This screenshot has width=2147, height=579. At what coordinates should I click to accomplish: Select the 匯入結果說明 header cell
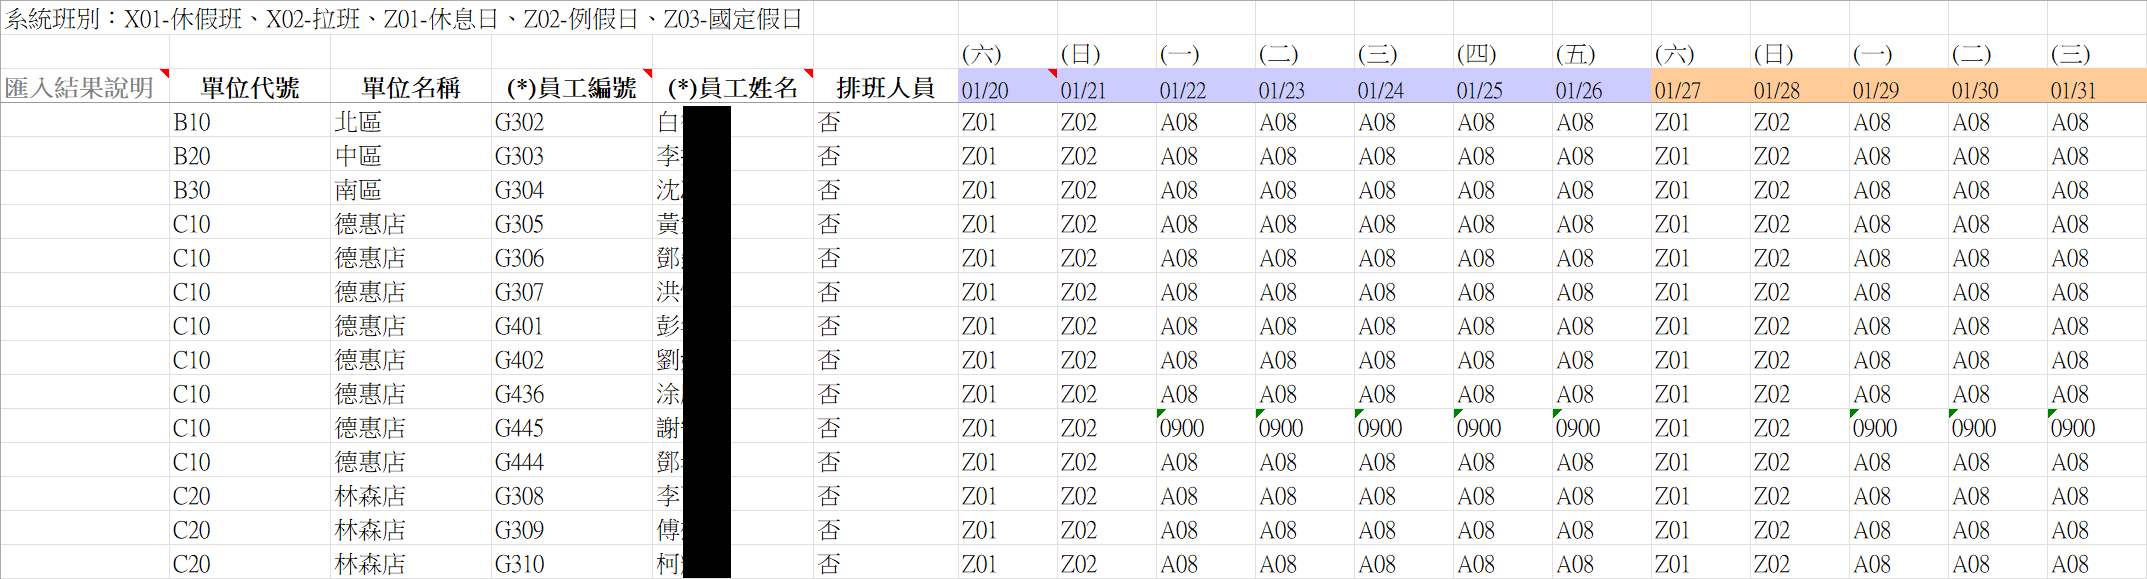[80, 88]
